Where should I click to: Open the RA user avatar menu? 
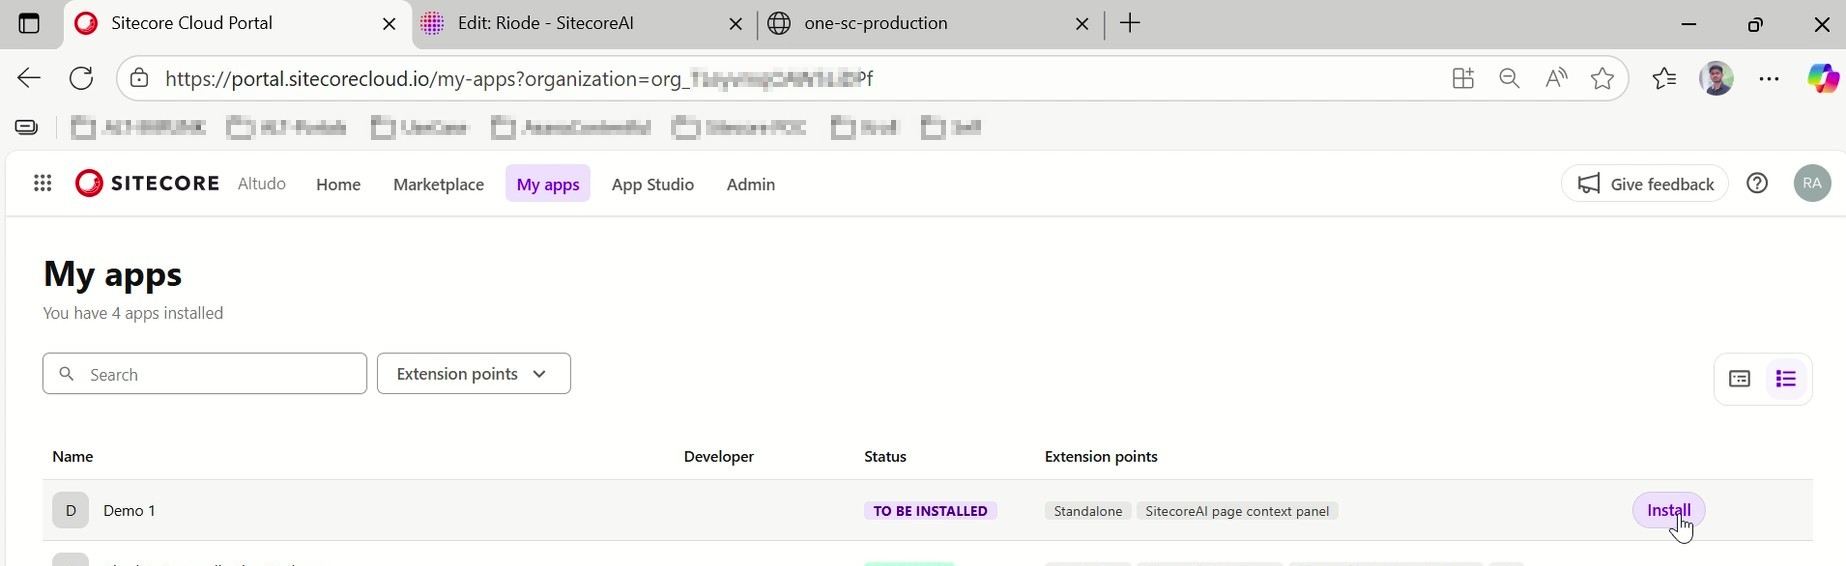(1812, 183)
